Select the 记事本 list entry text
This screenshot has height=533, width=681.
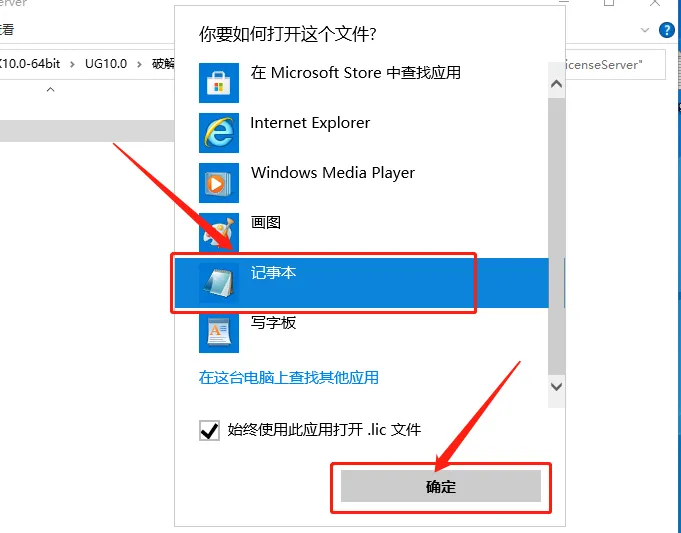pyautogui.click(x=273, y=272)
